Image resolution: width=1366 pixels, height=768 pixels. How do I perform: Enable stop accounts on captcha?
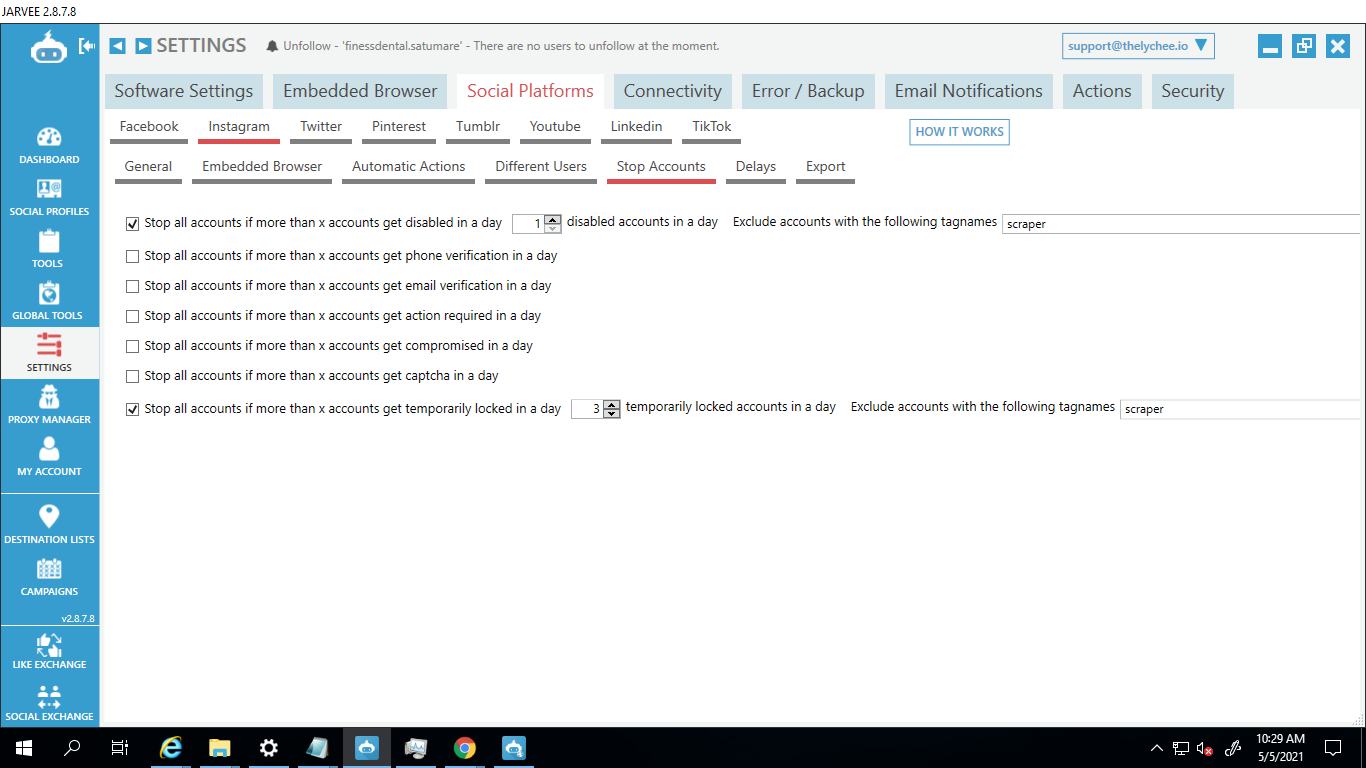[x=133, y=376]
